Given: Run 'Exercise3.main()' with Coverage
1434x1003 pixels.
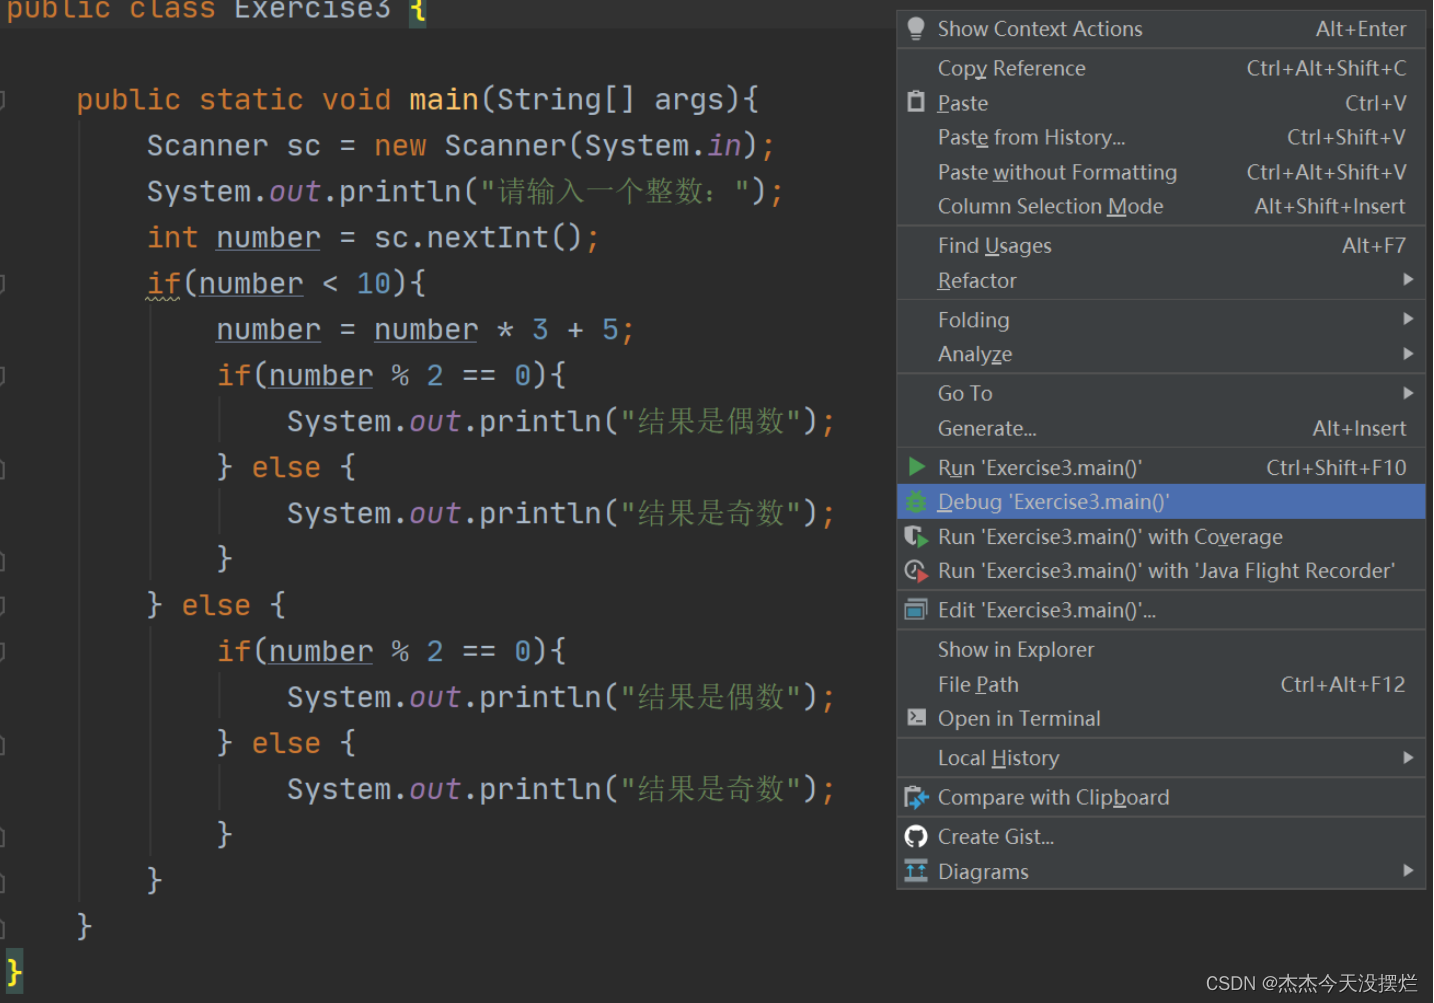Looking at the screenshot, I should [1161, 537].
